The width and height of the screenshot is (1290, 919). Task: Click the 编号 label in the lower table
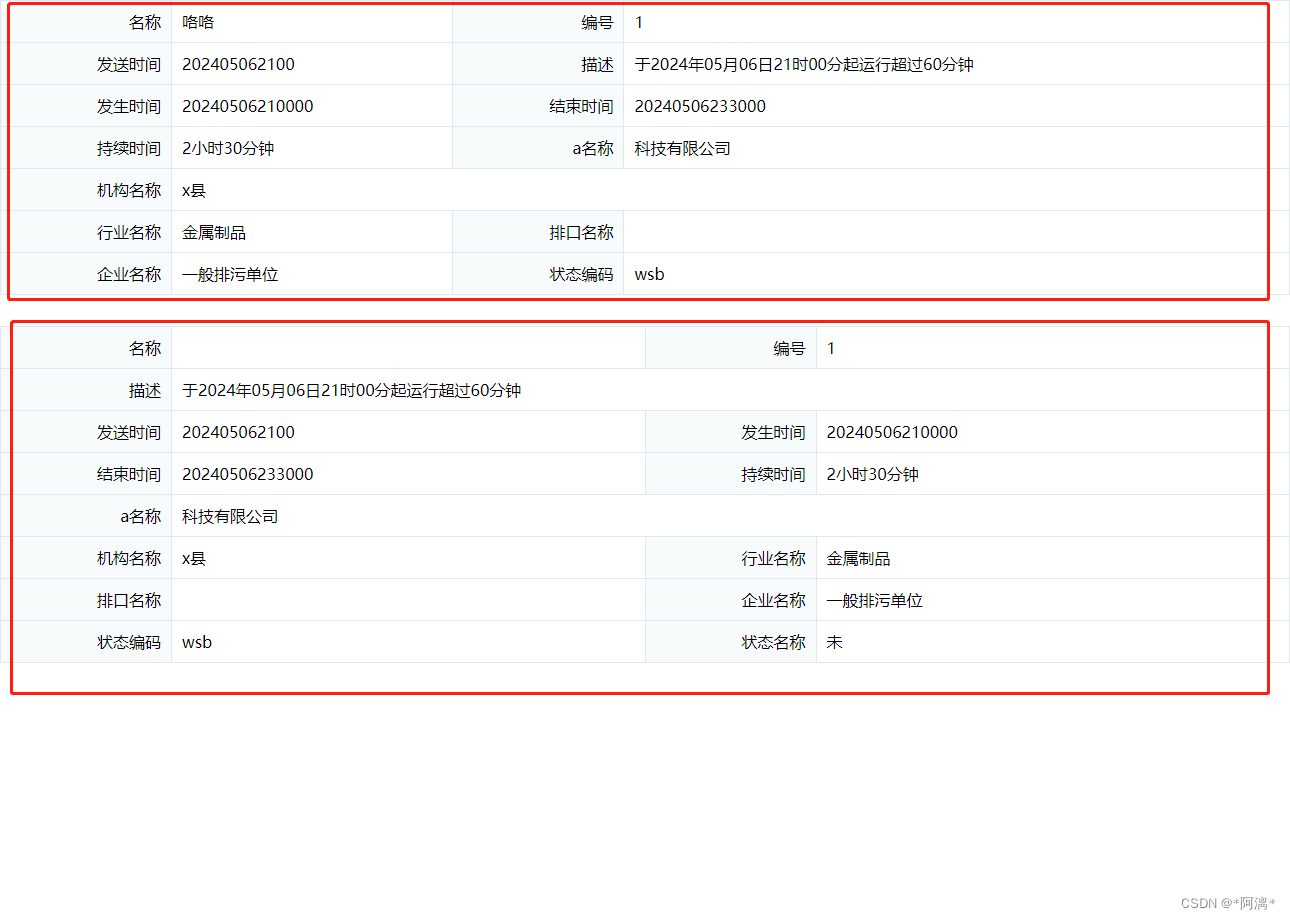coord(789,348)
